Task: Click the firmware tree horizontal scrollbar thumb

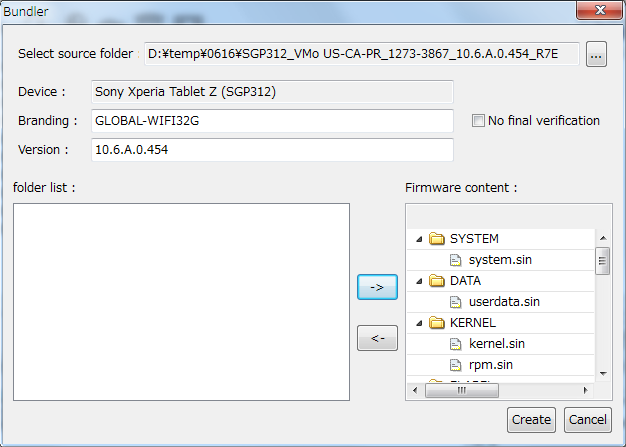Action: (462, 390)
